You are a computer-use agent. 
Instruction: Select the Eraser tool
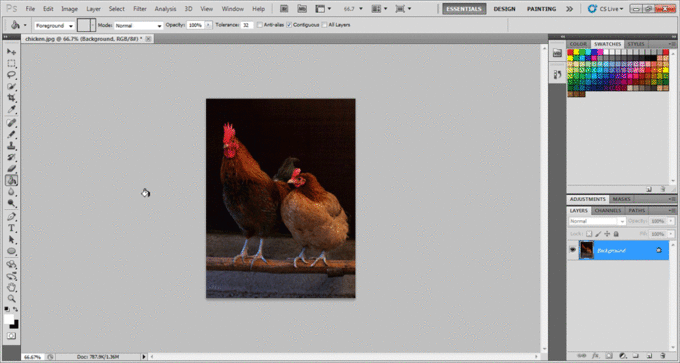tap(11, 169)
